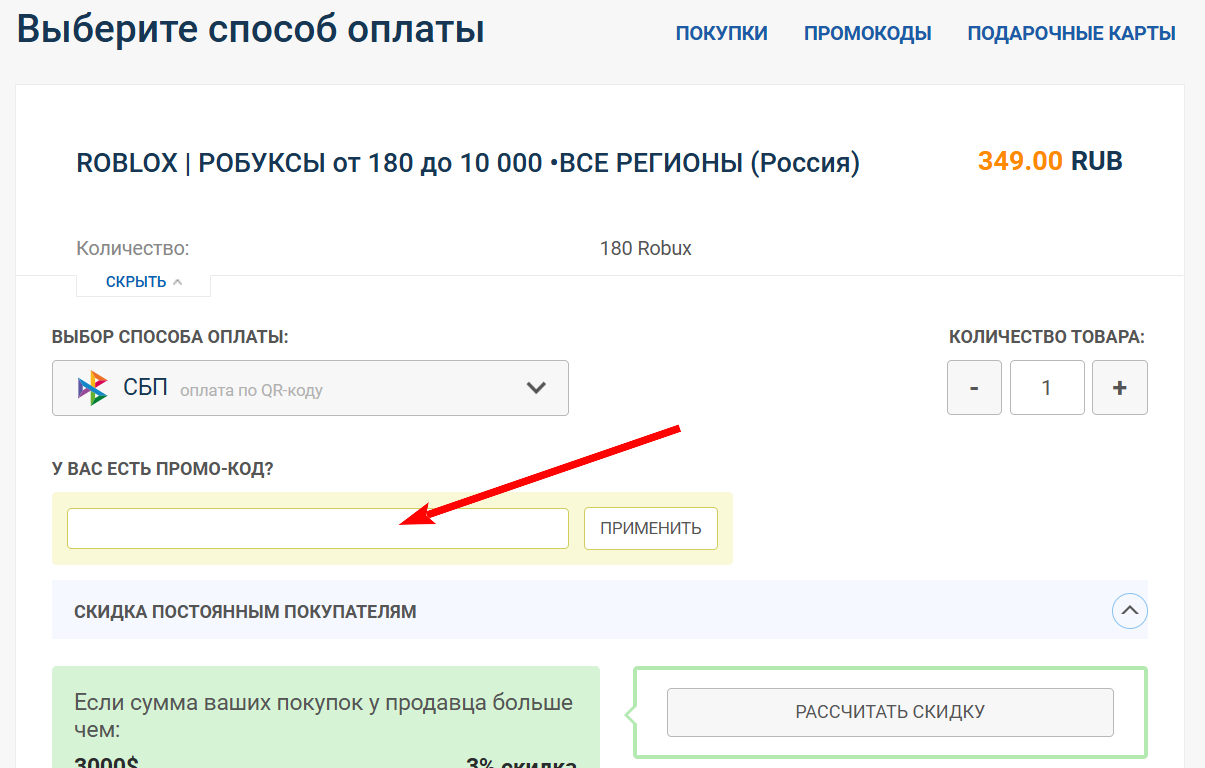Open the СБП payment method dropdown
1205x768 pixels.
(x=310, y=387)
